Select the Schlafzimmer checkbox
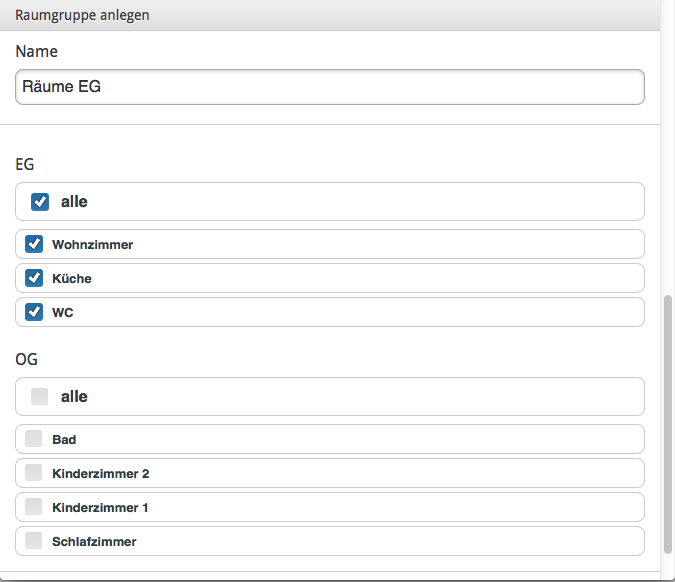 pos(34,541)
